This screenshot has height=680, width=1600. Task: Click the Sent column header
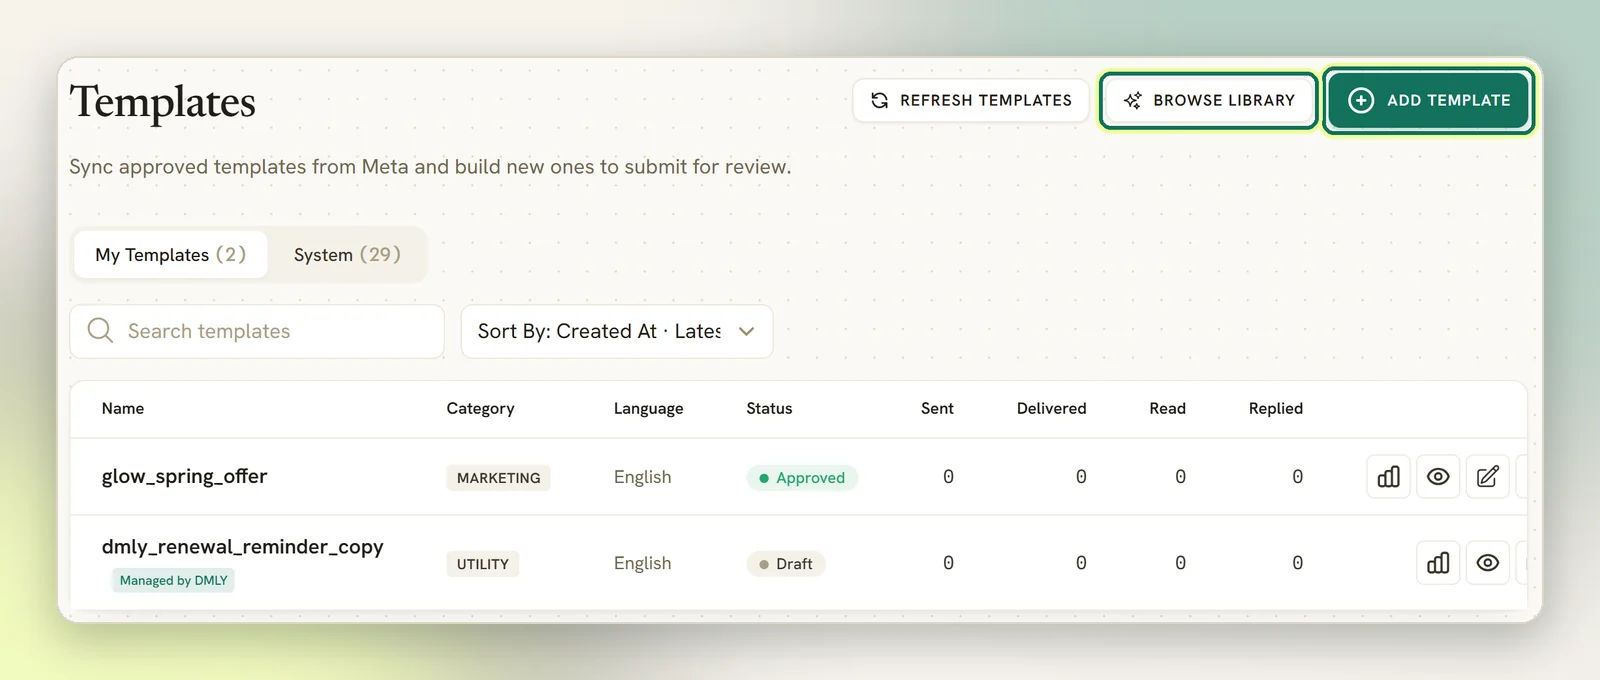pos(937,408)
